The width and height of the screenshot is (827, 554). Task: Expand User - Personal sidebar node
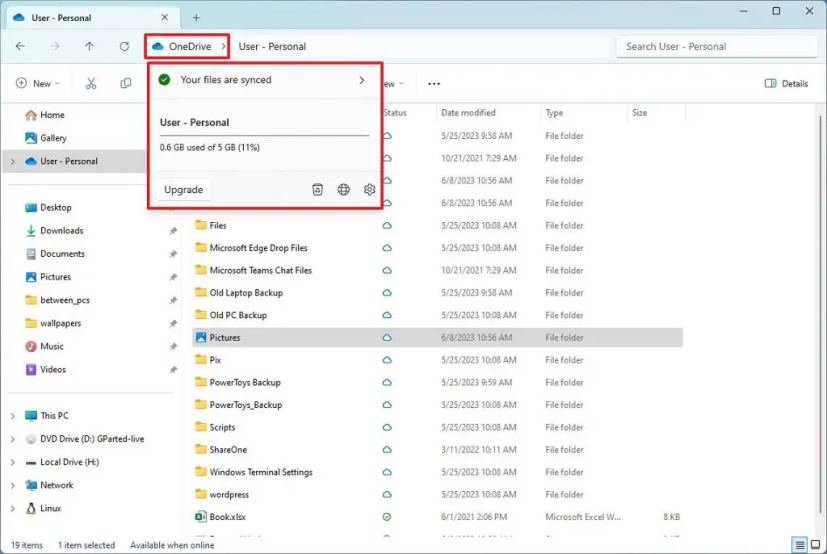coord(13,161)
